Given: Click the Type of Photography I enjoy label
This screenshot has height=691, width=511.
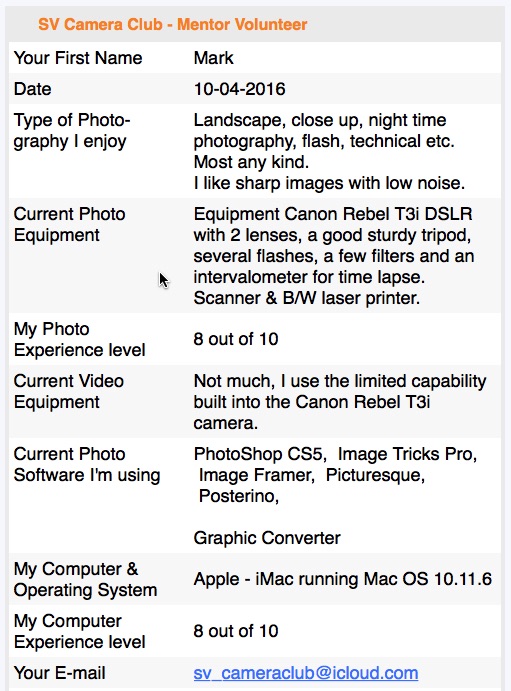Looking at the screenshot, I should pos(72,130).
